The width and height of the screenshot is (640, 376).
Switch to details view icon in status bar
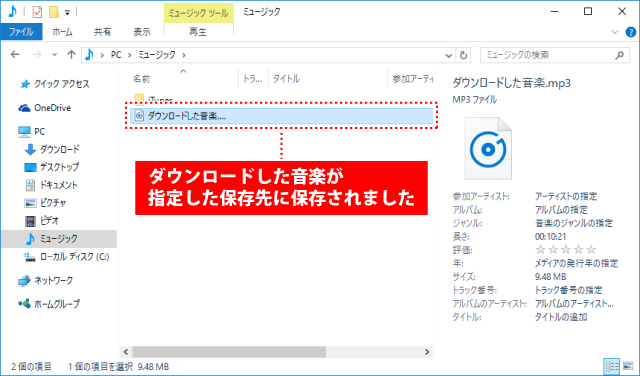click(611, 367)
